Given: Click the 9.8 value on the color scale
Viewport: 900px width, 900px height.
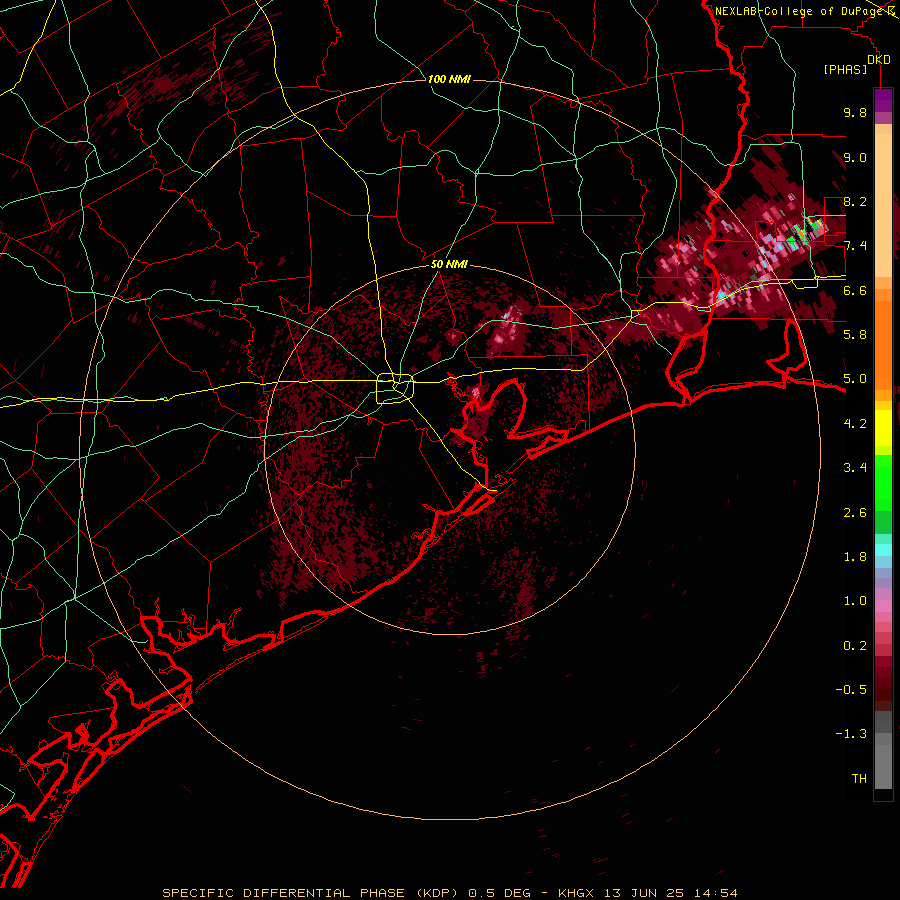Looking at the screenshot, I should (855, 112).
